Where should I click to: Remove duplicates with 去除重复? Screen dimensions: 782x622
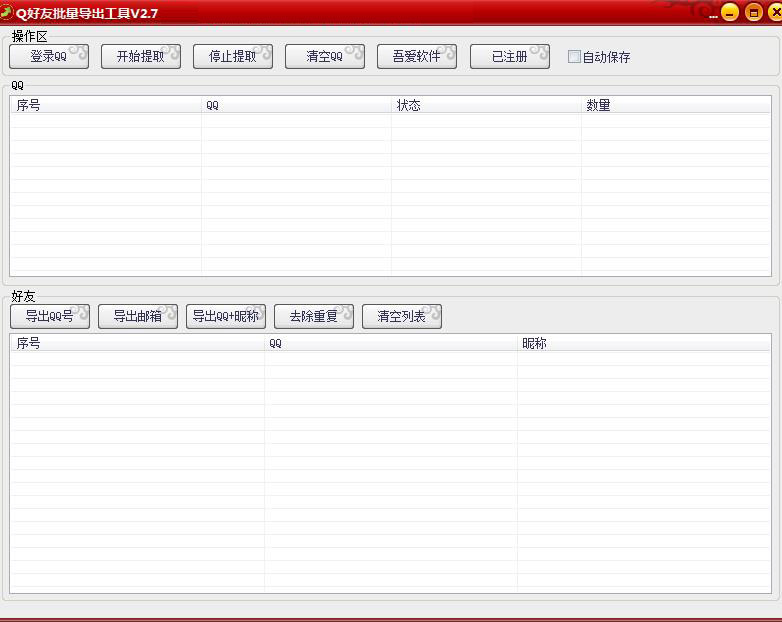[314, 316]
